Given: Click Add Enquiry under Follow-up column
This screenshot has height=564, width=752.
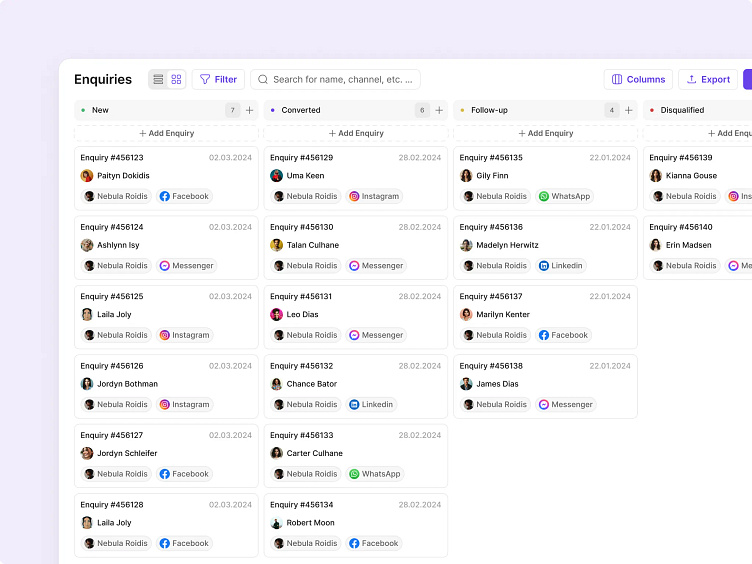Looking at the screenshot, I should point(545,133).
